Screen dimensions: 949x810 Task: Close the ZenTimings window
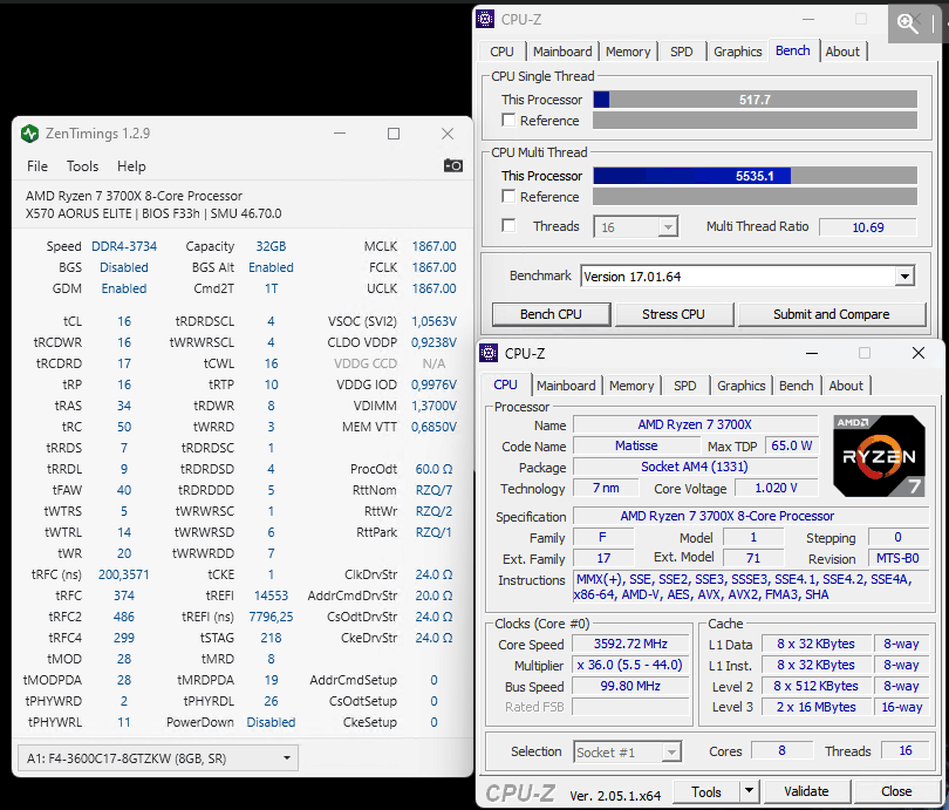(447, 133)
